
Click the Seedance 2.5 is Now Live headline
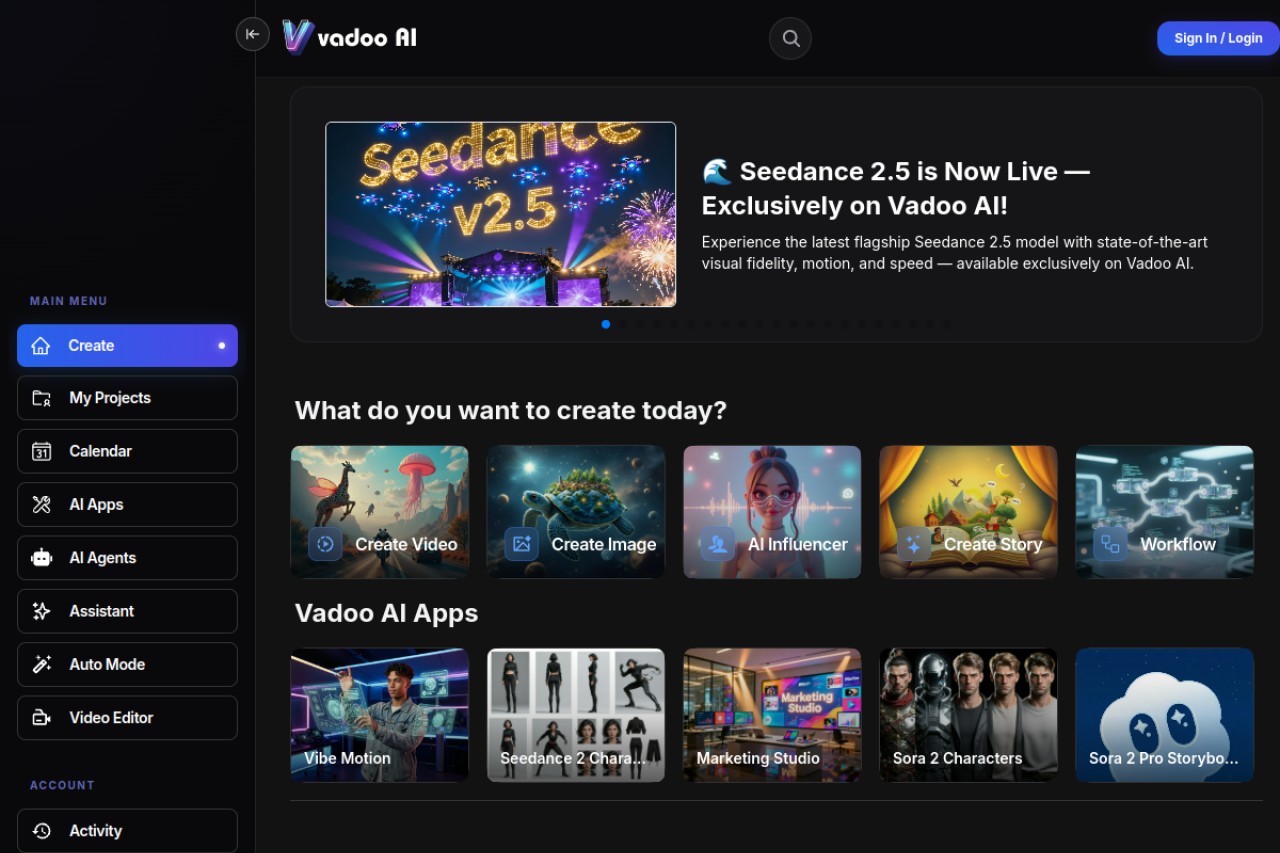pyautogui.click(x=896, y=188)
